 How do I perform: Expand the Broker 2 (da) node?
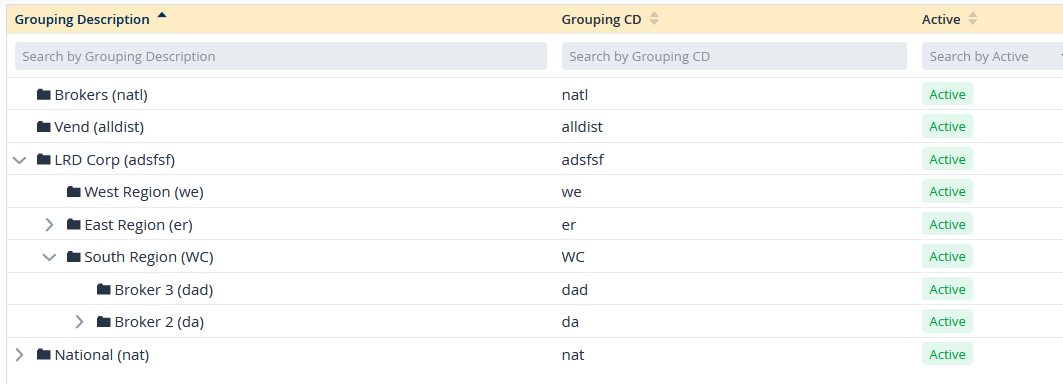[79, 322]
